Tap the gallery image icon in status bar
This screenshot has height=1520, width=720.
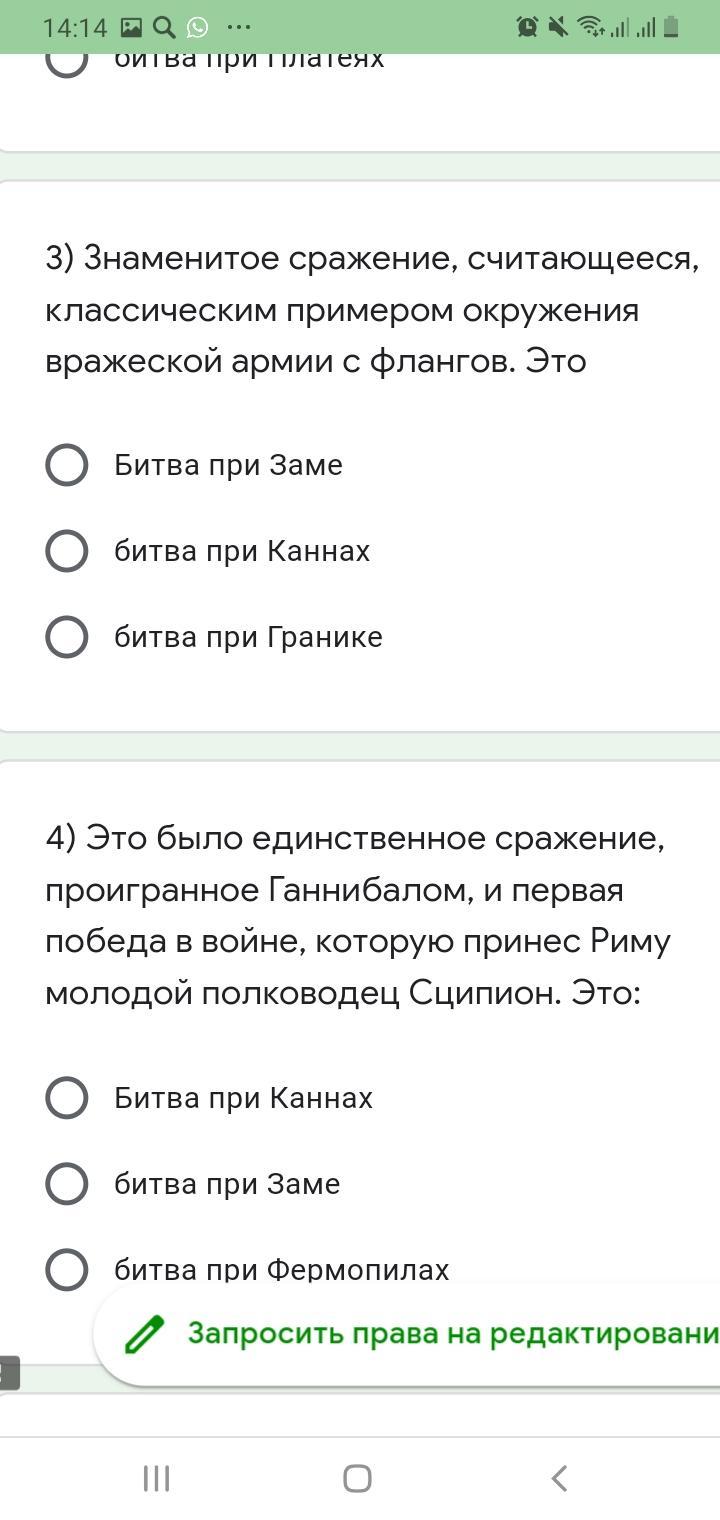[131, 27]
